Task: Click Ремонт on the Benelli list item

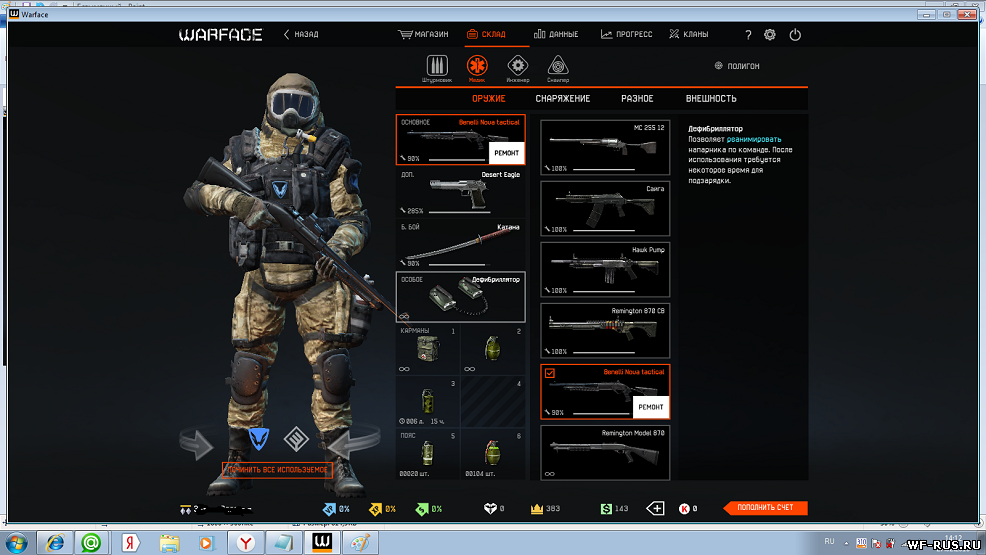Action: (651, 407)
